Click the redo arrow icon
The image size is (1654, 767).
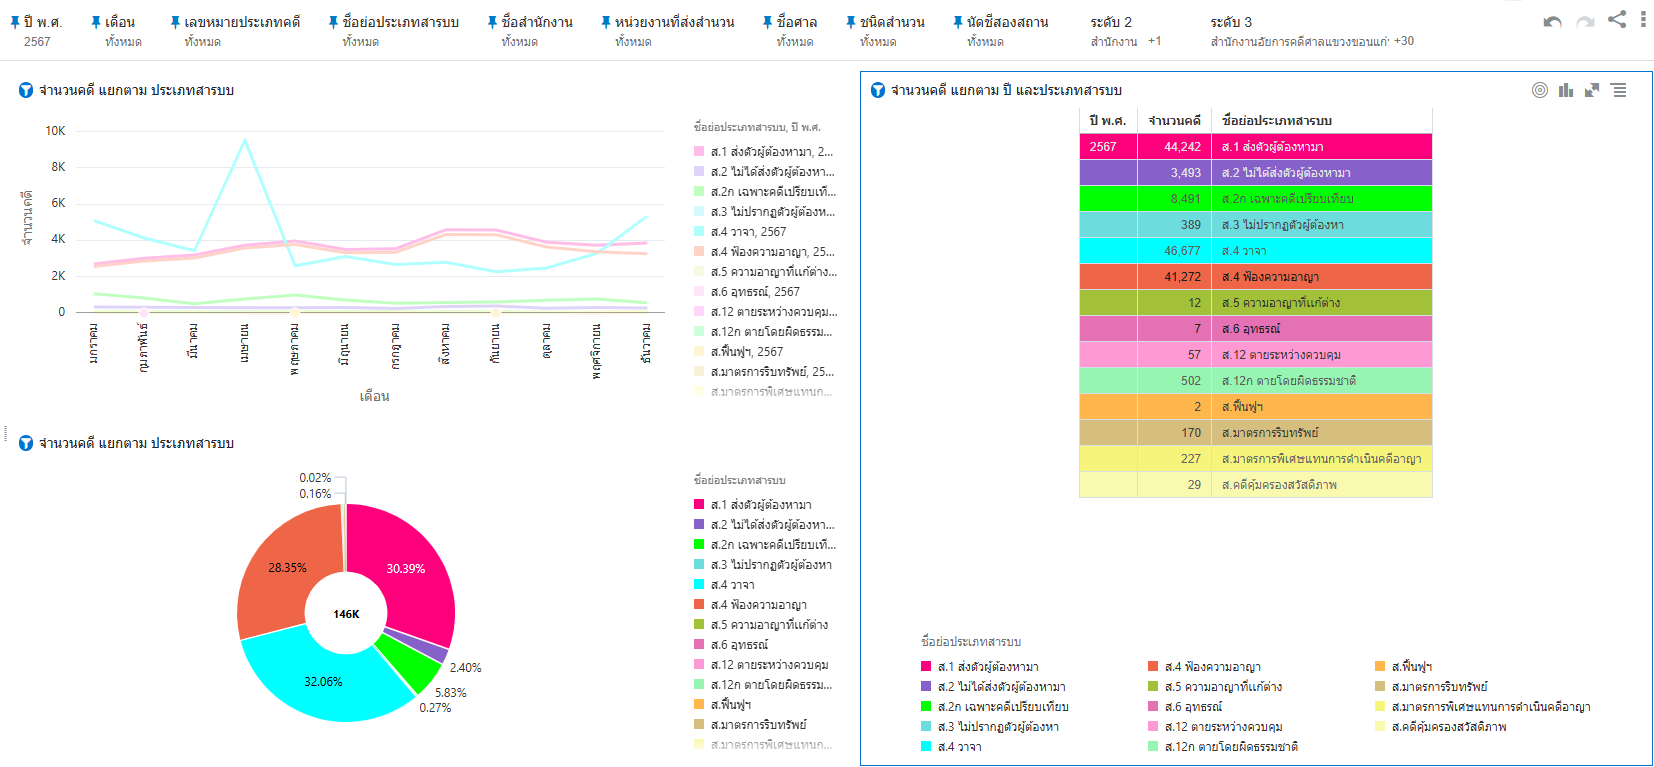click(1585, 22)
